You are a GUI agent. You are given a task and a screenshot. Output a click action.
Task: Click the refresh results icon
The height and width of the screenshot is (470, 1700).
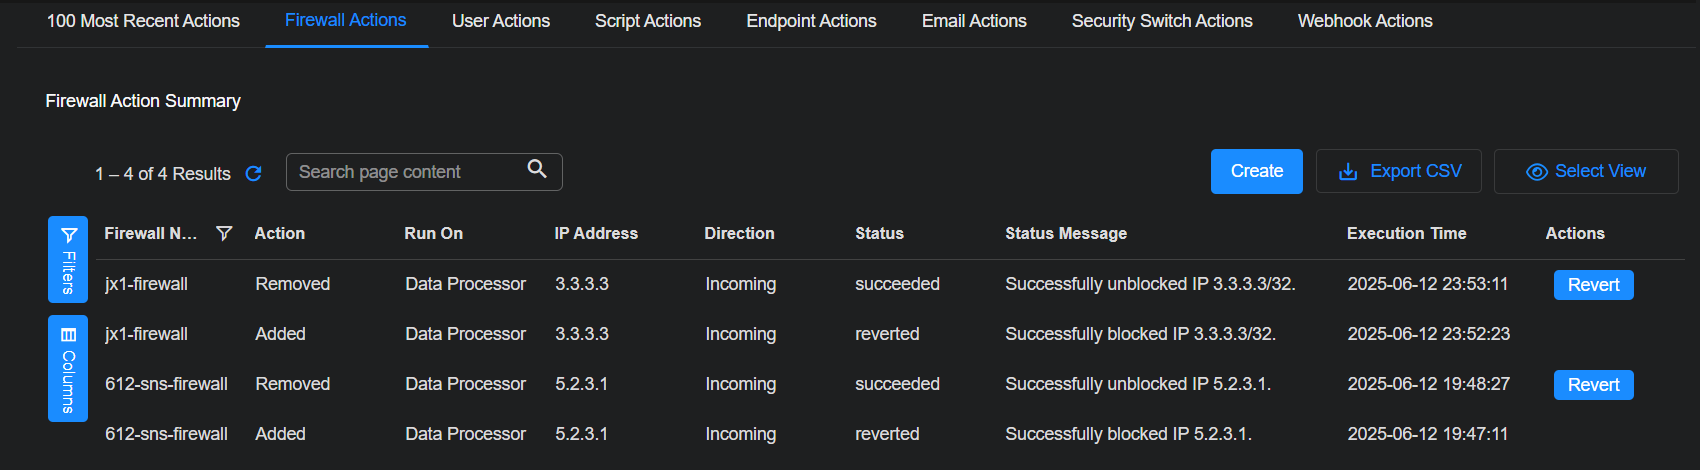click(254, 174)
